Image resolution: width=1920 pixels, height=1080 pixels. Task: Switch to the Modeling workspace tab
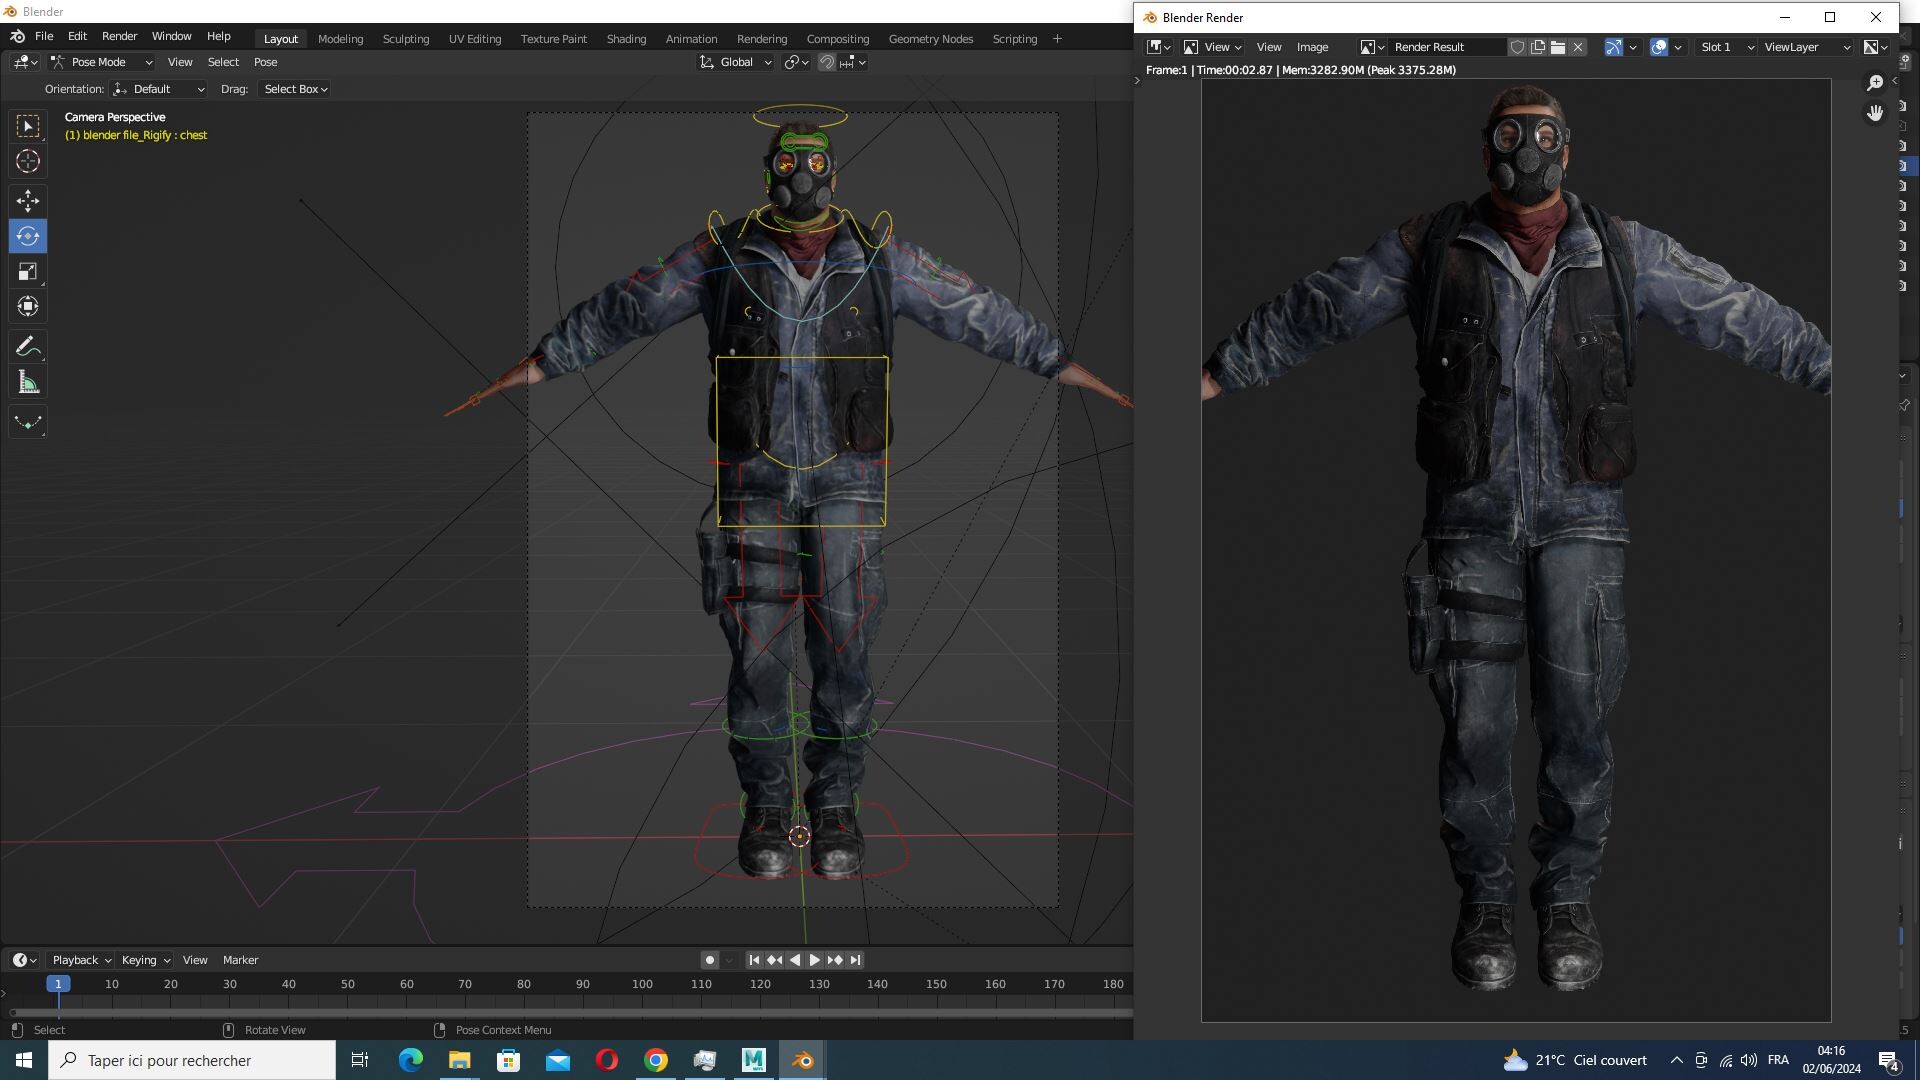tap(340, 39)
